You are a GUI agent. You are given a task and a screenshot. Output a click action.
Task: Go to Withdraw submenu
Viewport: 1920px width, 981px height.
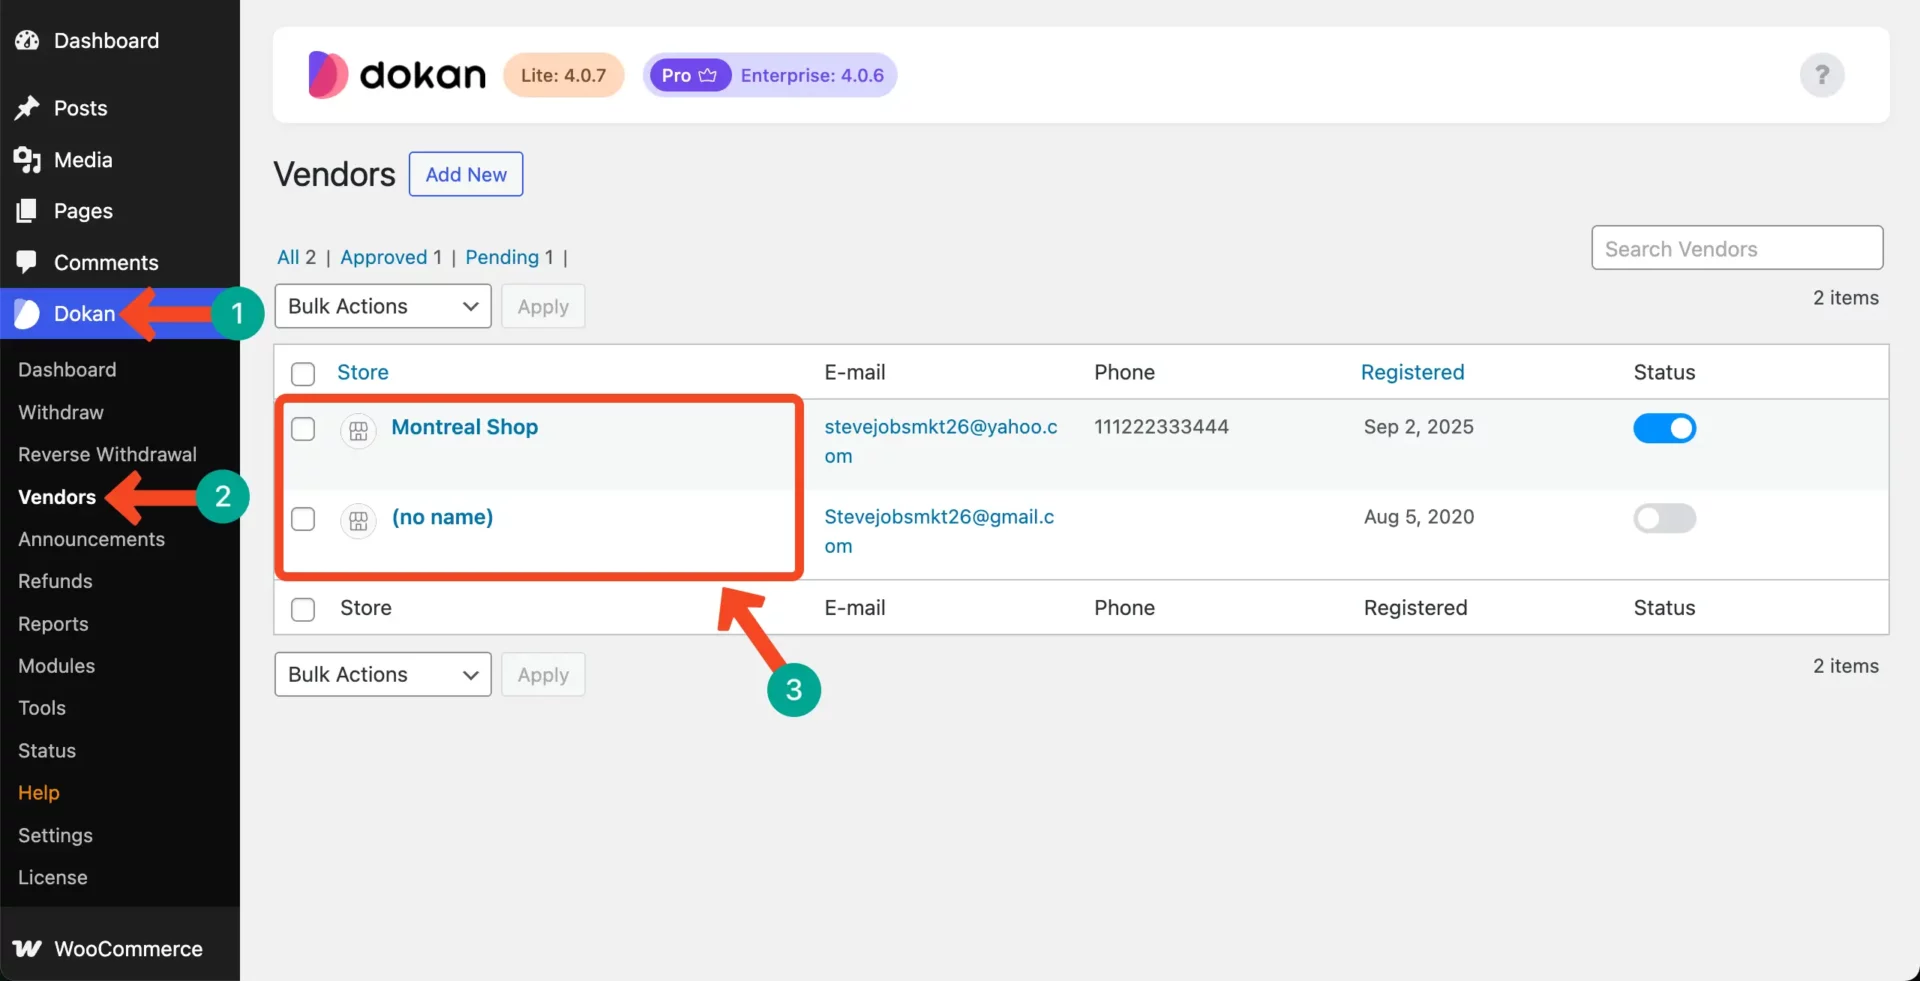click(x=61, y=412)
